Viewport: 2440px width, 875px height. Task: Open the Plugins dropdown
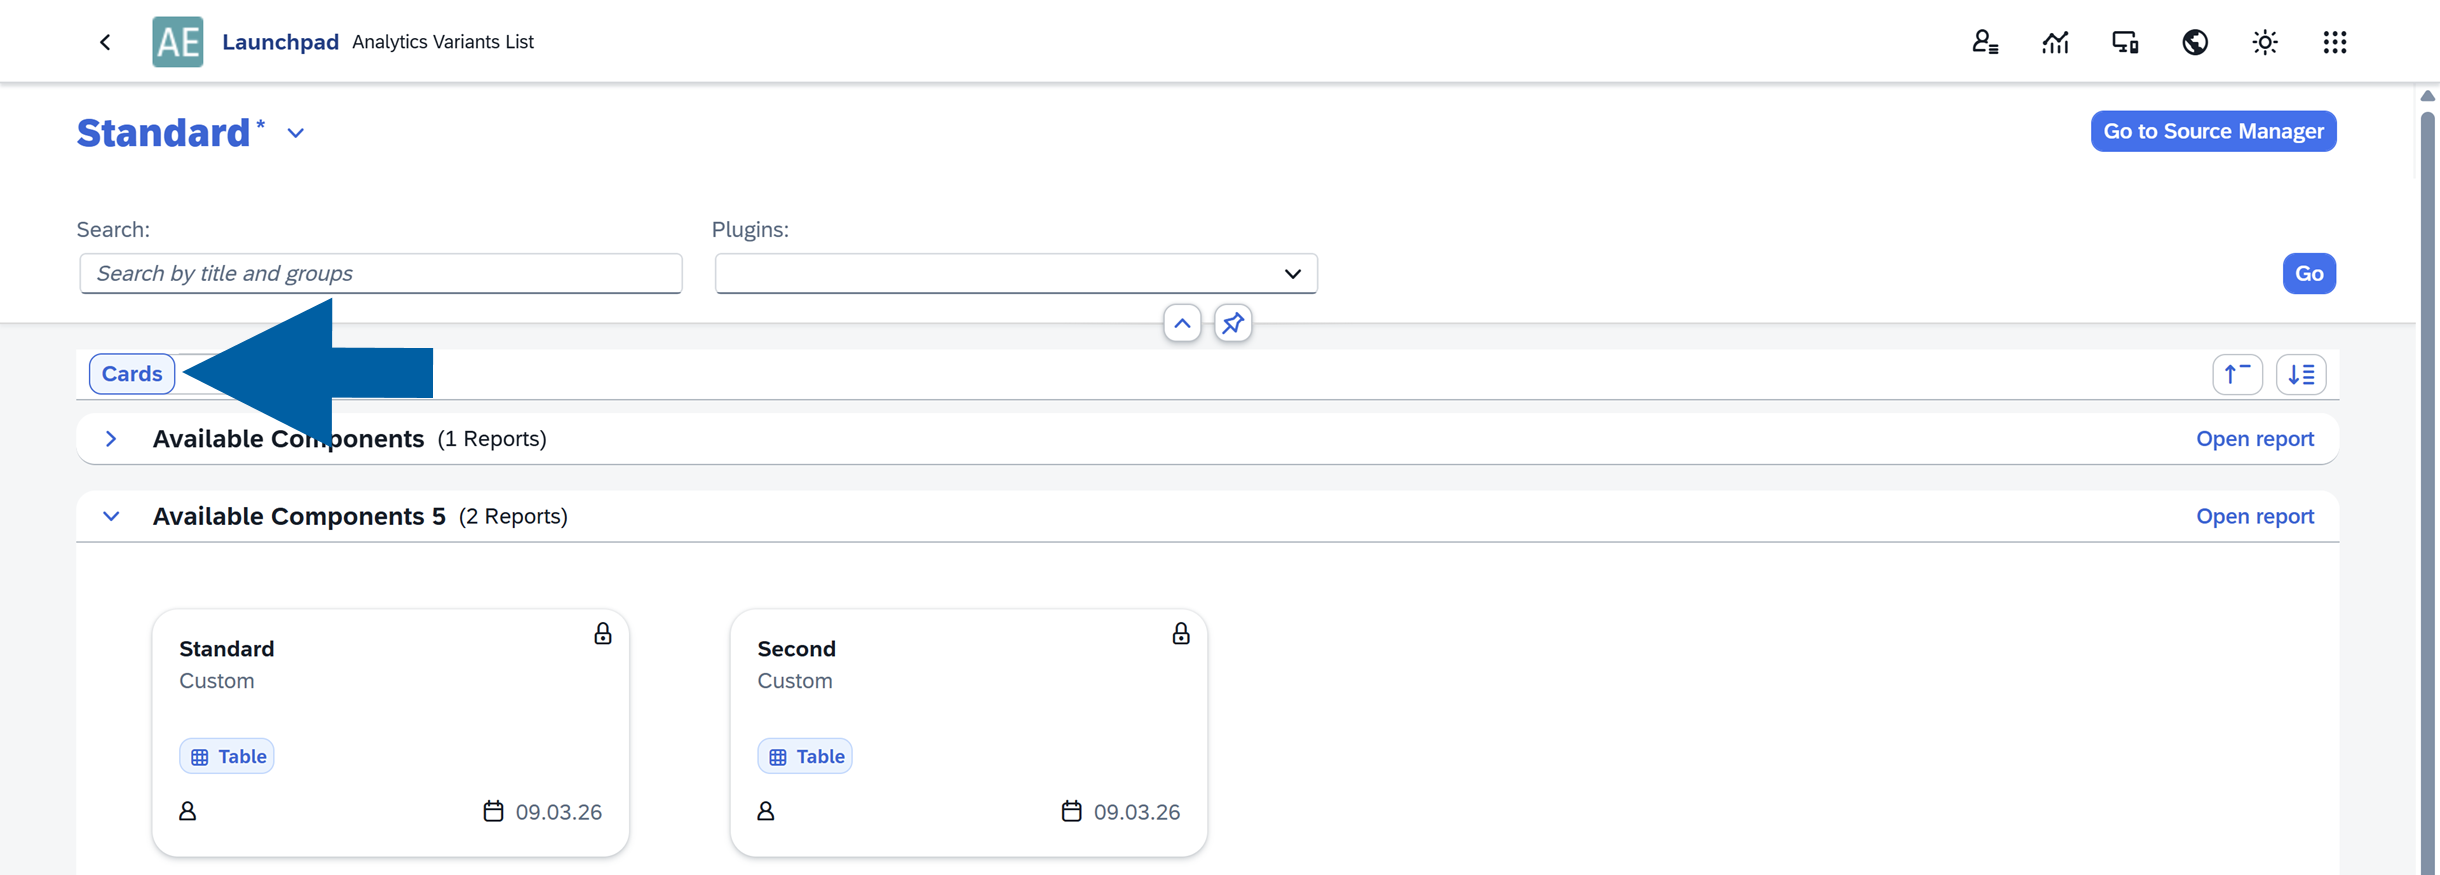(1292, 274)
